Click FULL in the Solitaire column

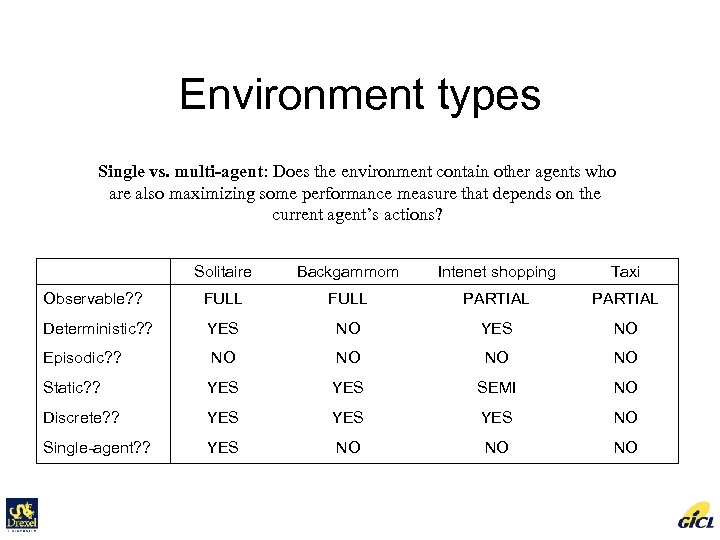[222, 298]
